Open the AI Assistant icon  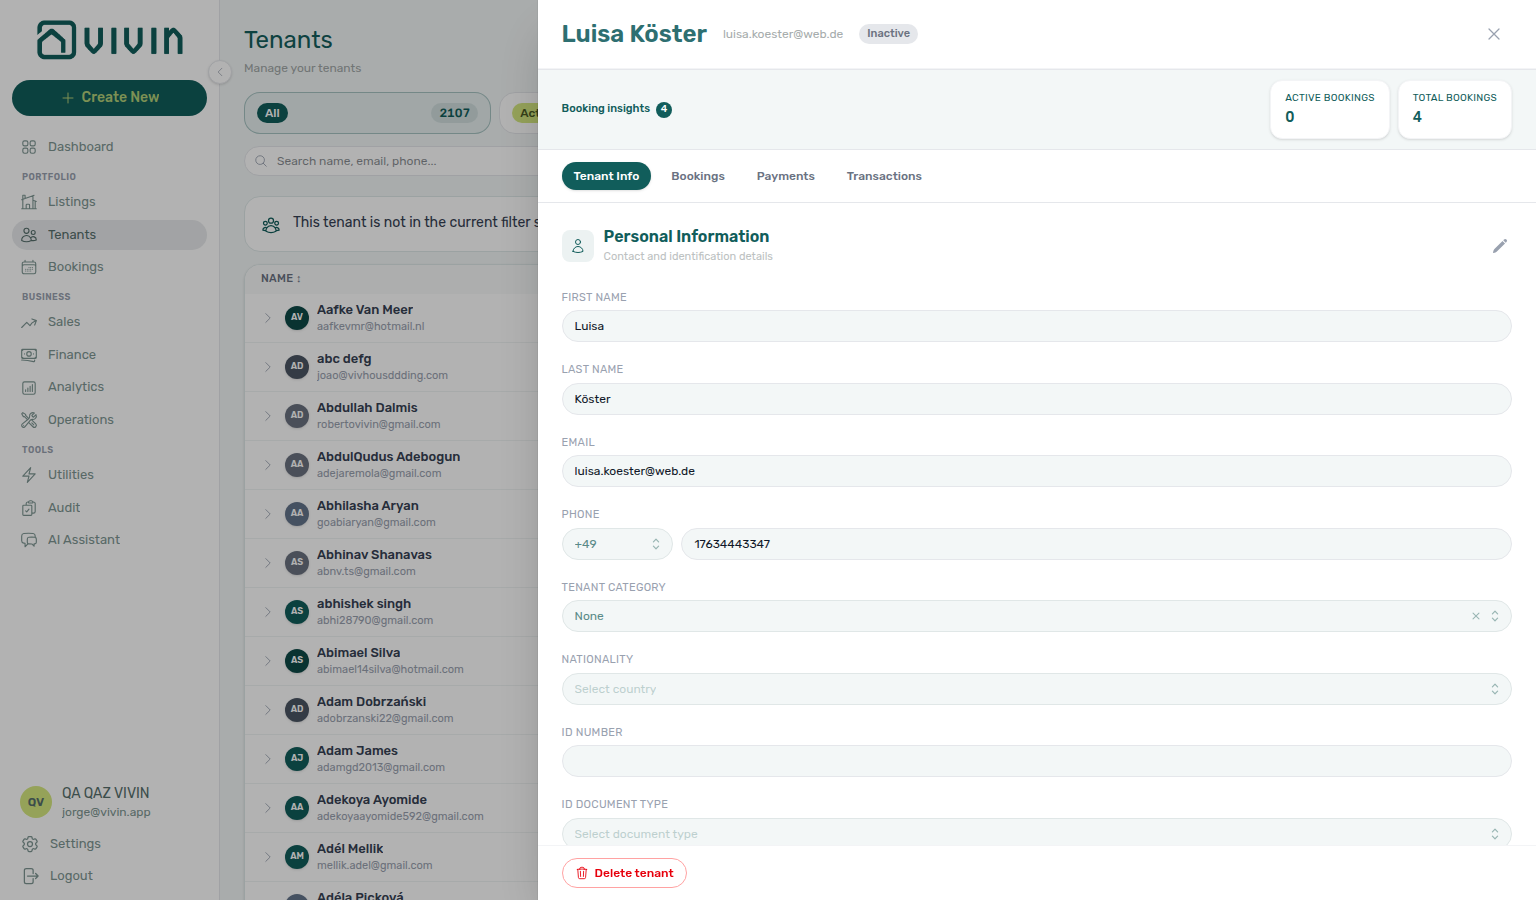point(29,540)
